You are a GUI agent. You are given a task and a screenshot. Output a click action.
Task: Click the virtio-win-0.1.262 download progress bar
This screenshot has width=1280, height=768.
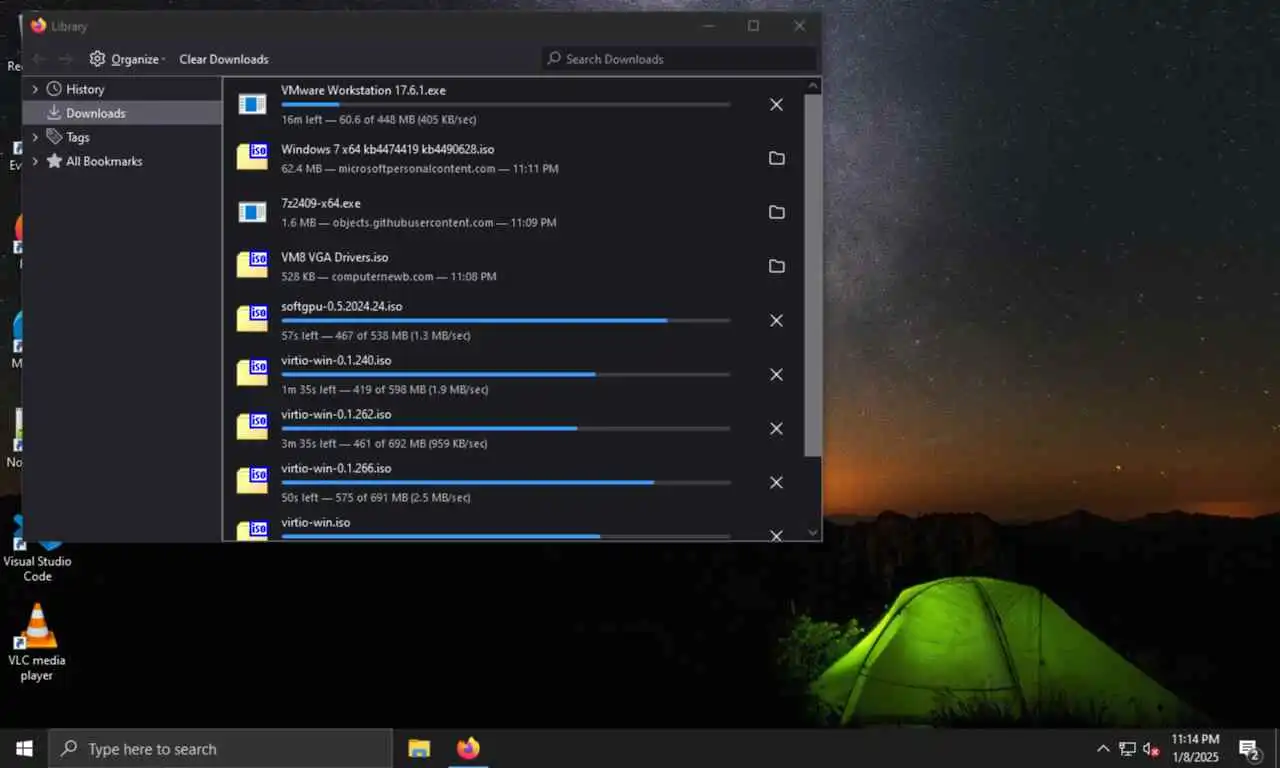pyautogui.click(x=506, y=428)
